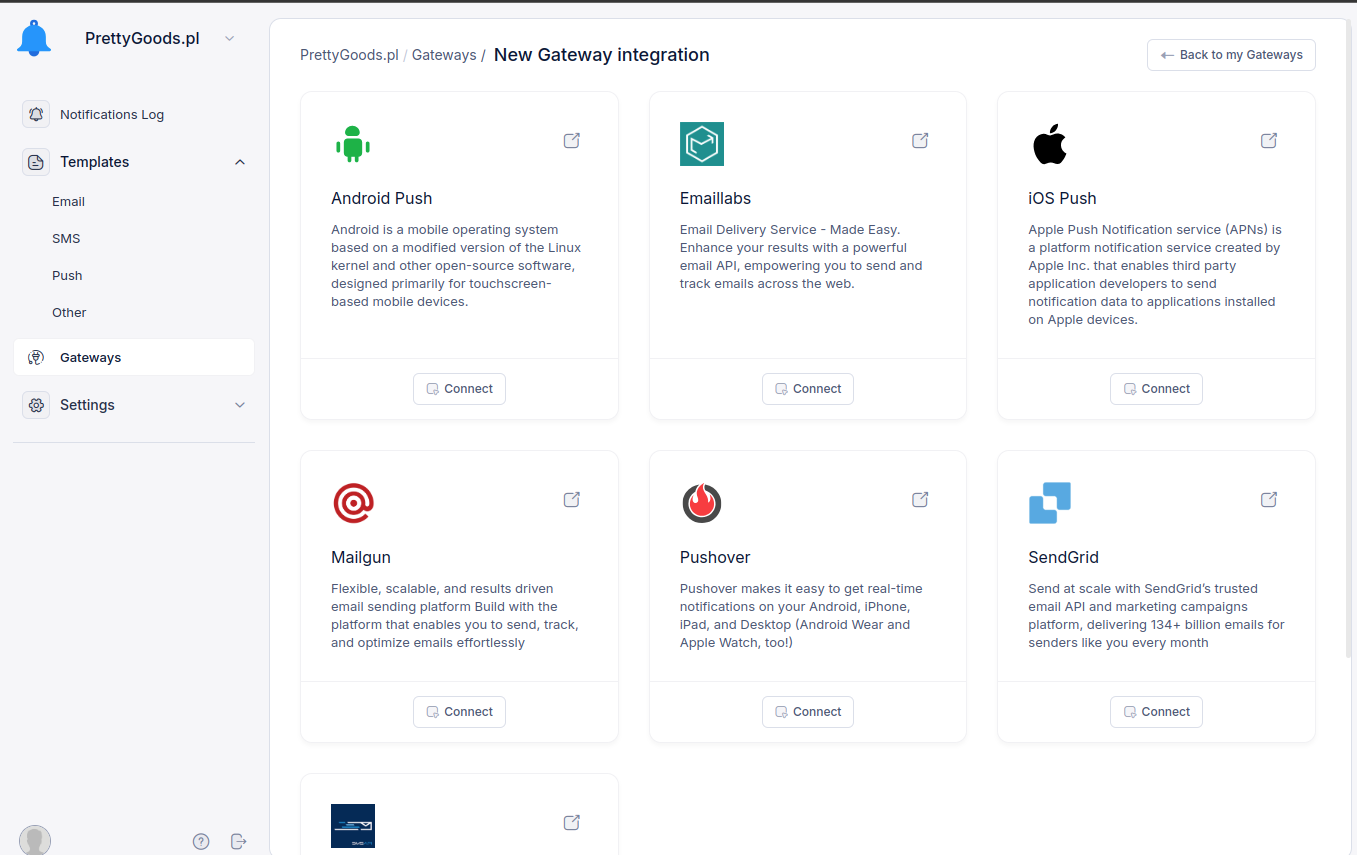
Task: Click the dark blue logo of bottom card
Action: pos(353,826)
